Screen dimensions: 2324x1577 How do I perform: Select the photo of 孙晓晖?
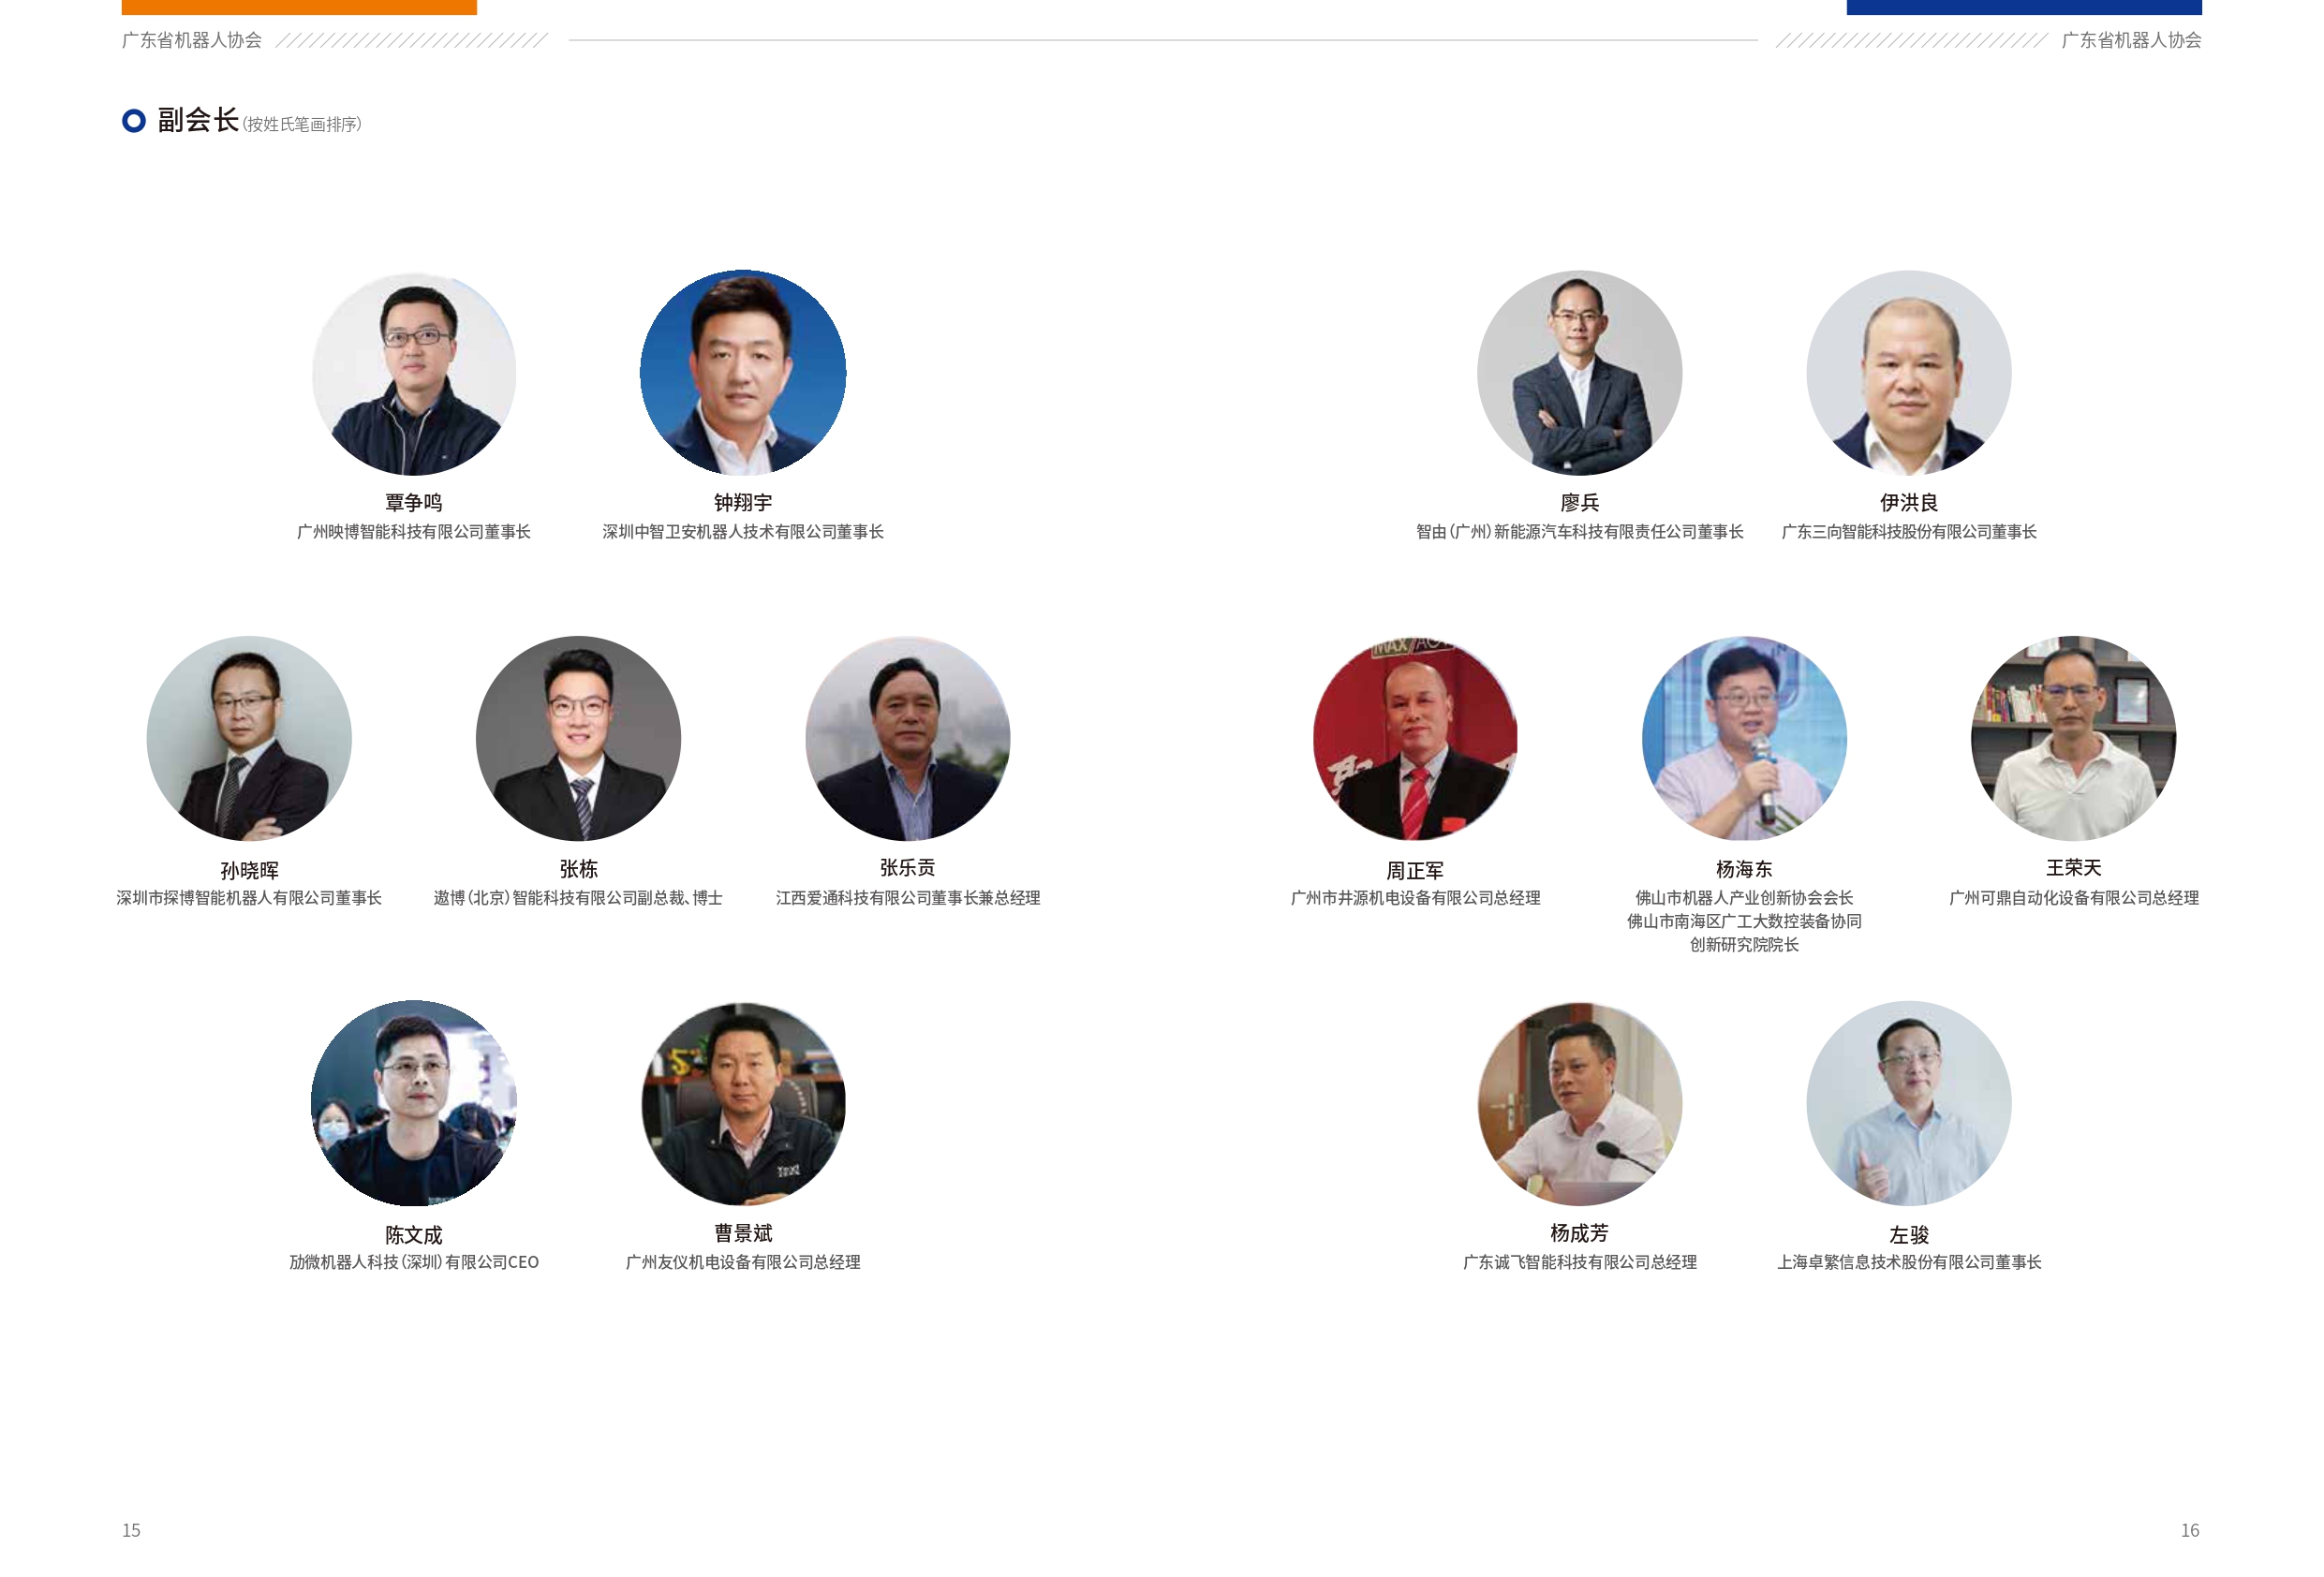[249, 739]
